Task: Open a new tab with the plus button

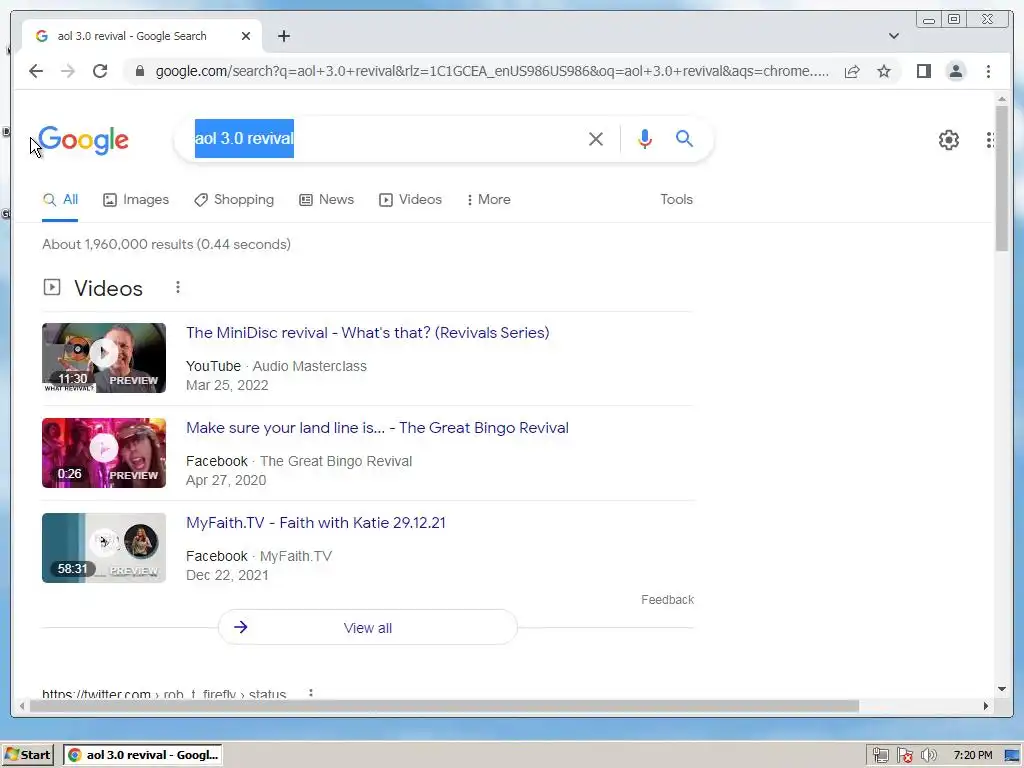Action: pos(283,36)
